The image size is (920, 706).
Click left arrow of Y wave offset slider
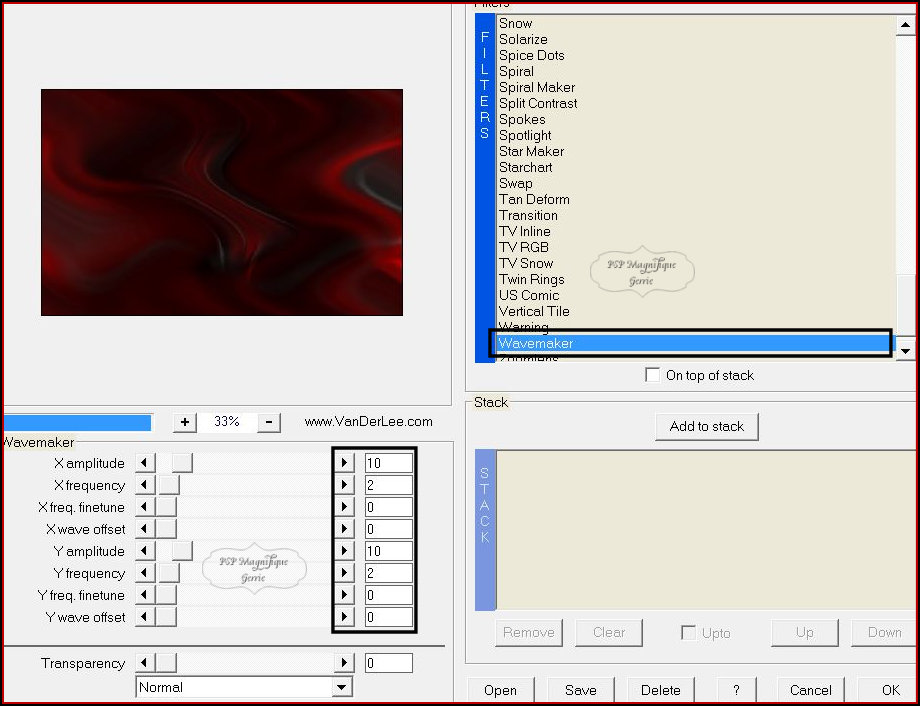point(145,617)
